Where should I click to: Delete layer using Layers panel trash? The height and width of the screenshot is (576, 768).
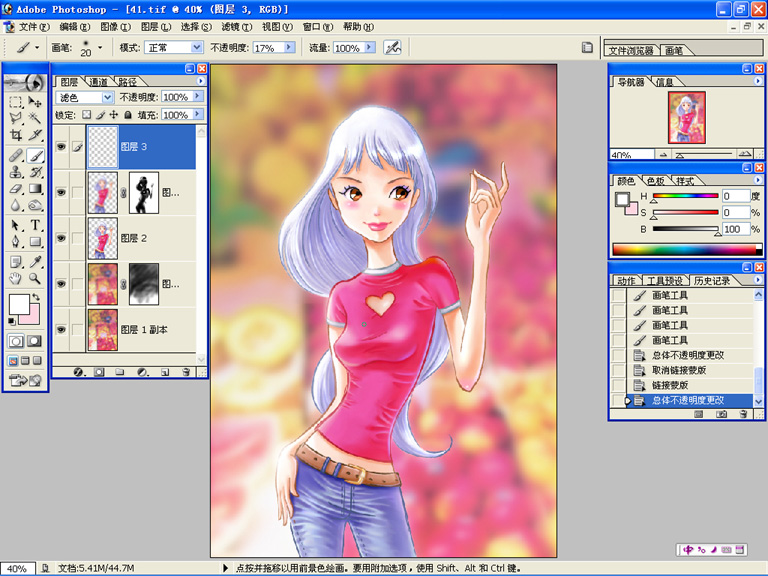186,372
